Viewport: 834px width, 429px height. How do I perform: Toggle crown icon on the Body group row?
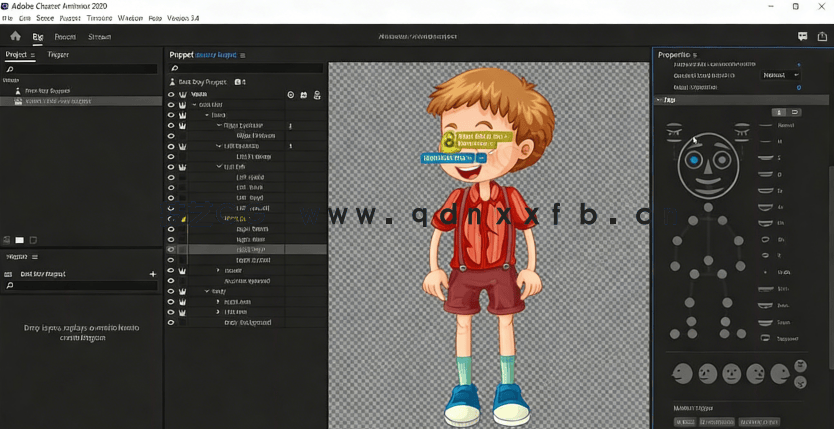(182, 291)
